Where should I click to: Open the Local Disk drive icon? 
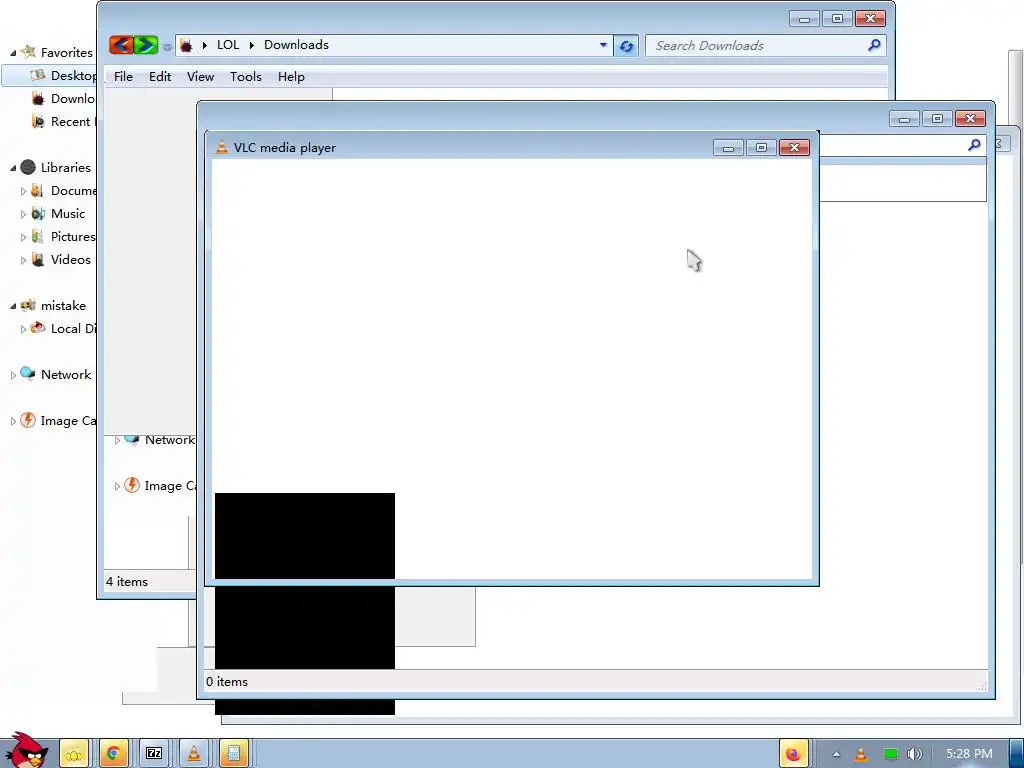click(38, 328)
